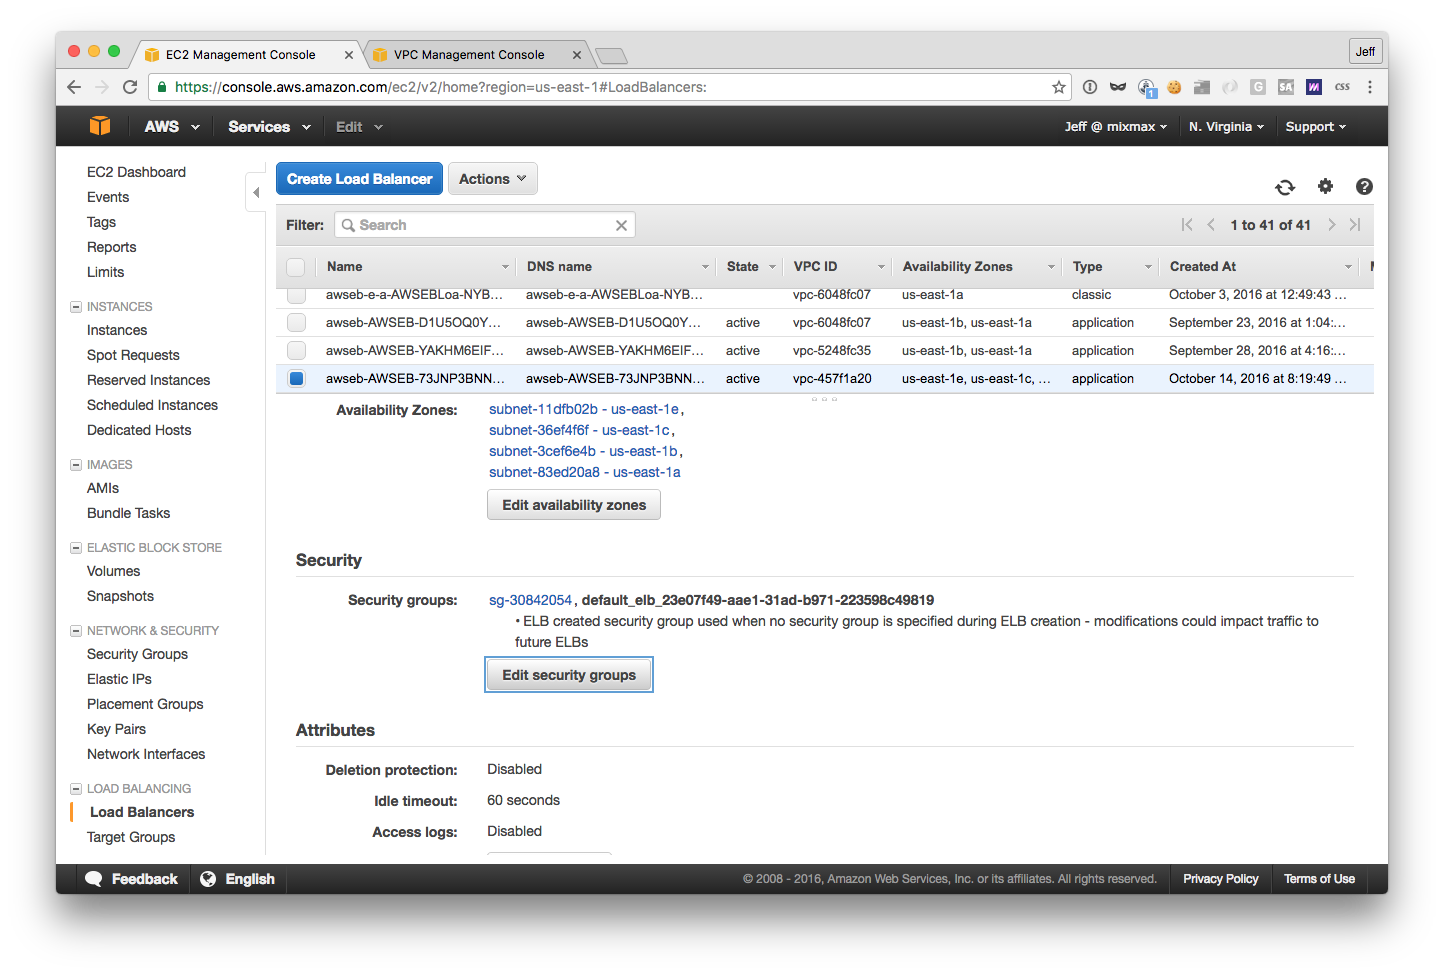The image size is (1444, 974).
Task: Open the Mixmax extension icon
Action: (1314, 87)
